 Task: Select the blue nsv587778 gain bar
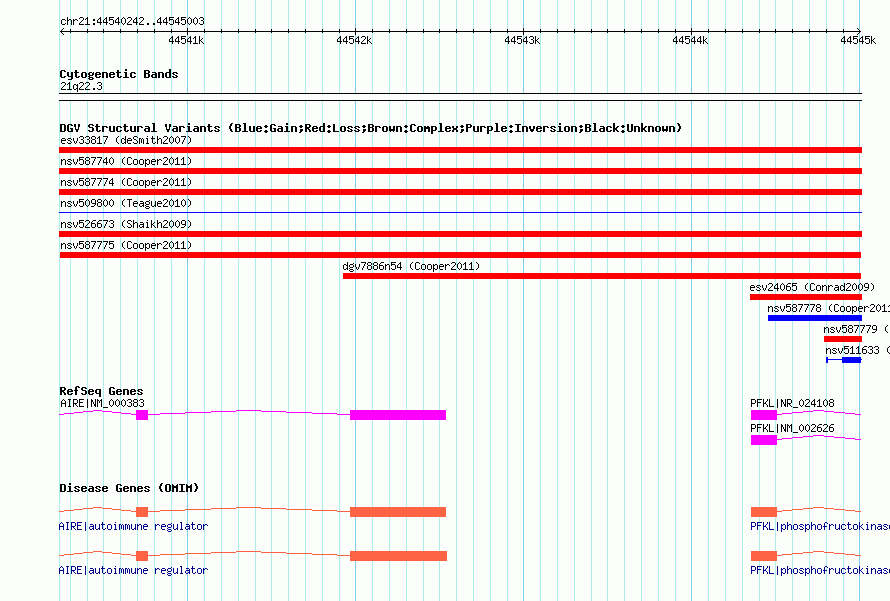point(815,318)
